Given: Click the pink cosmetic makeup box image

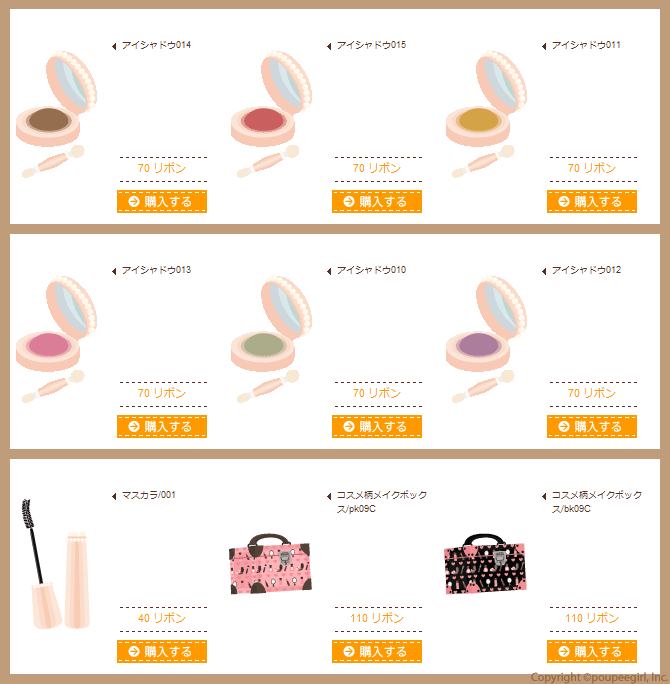Looking at the screenshot, I should click(x=270, y=564).
